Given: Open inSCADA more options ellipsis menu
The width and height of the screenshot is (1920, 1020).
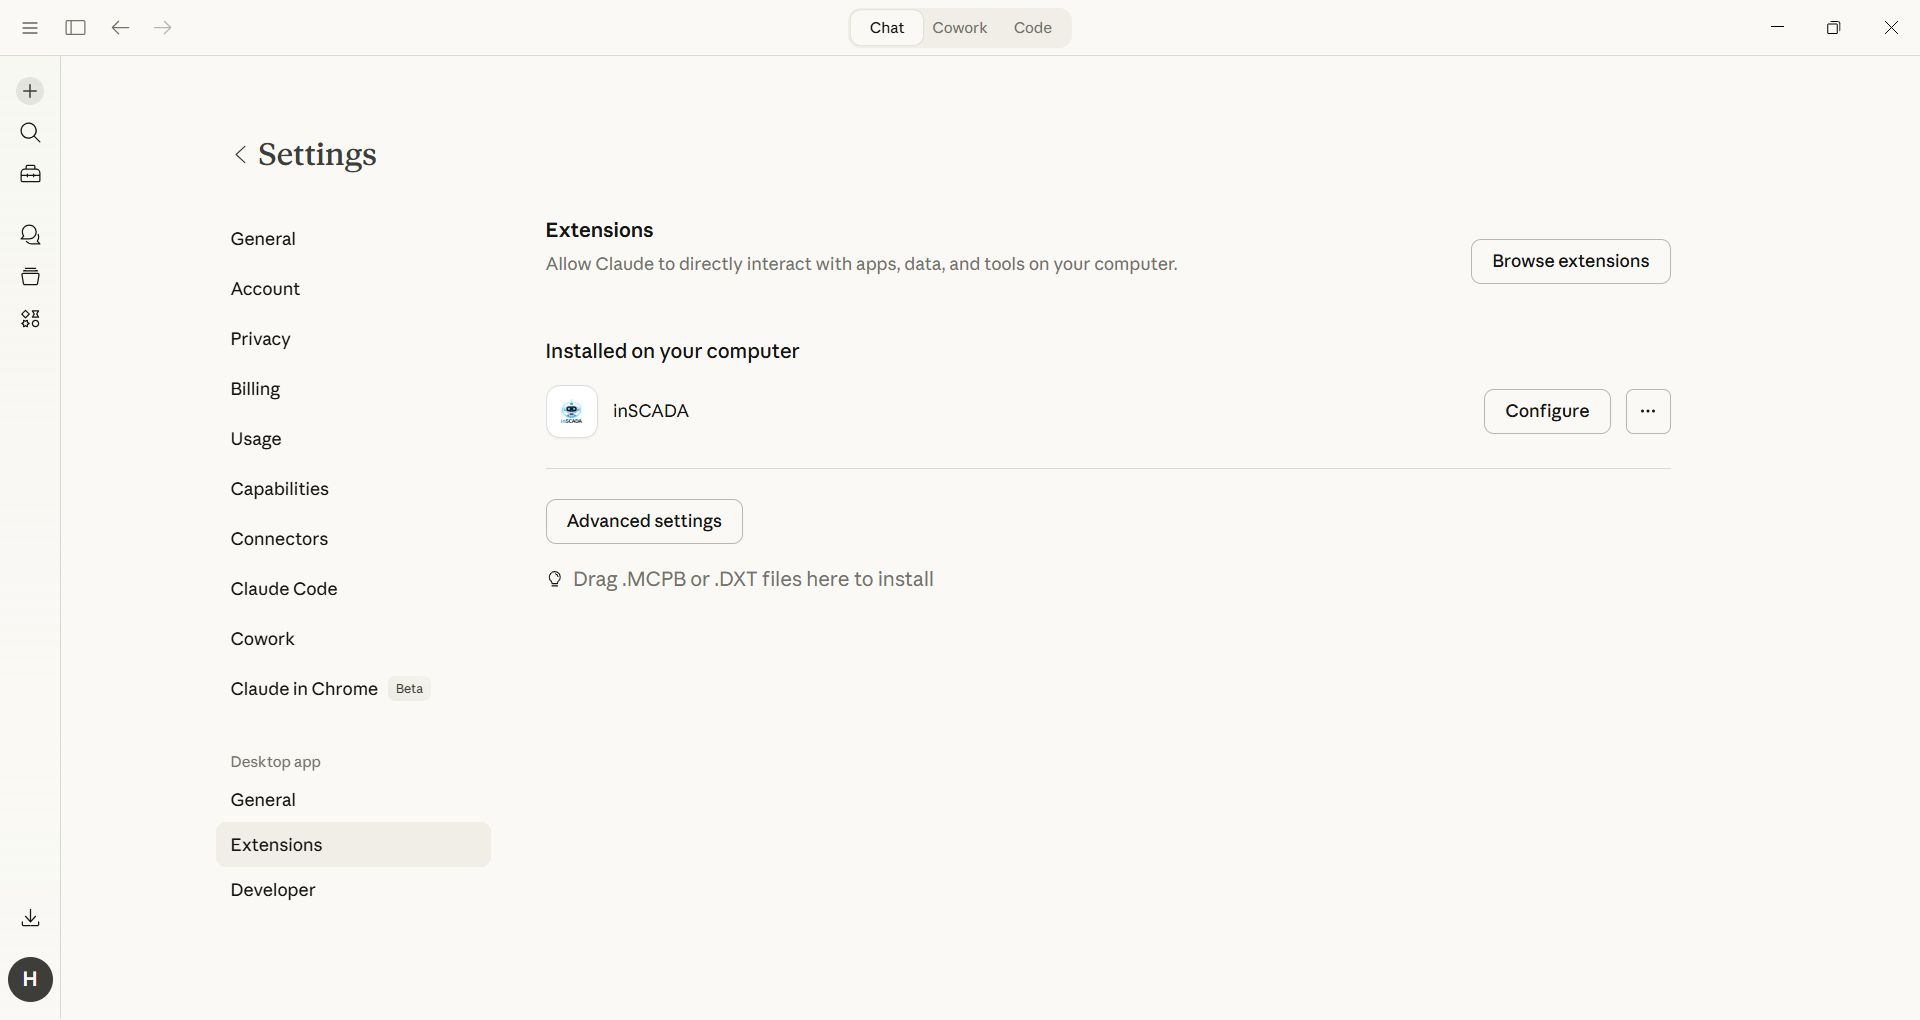Looking at the screenshot, I should pyautogui.click(x=1648, y=411).
